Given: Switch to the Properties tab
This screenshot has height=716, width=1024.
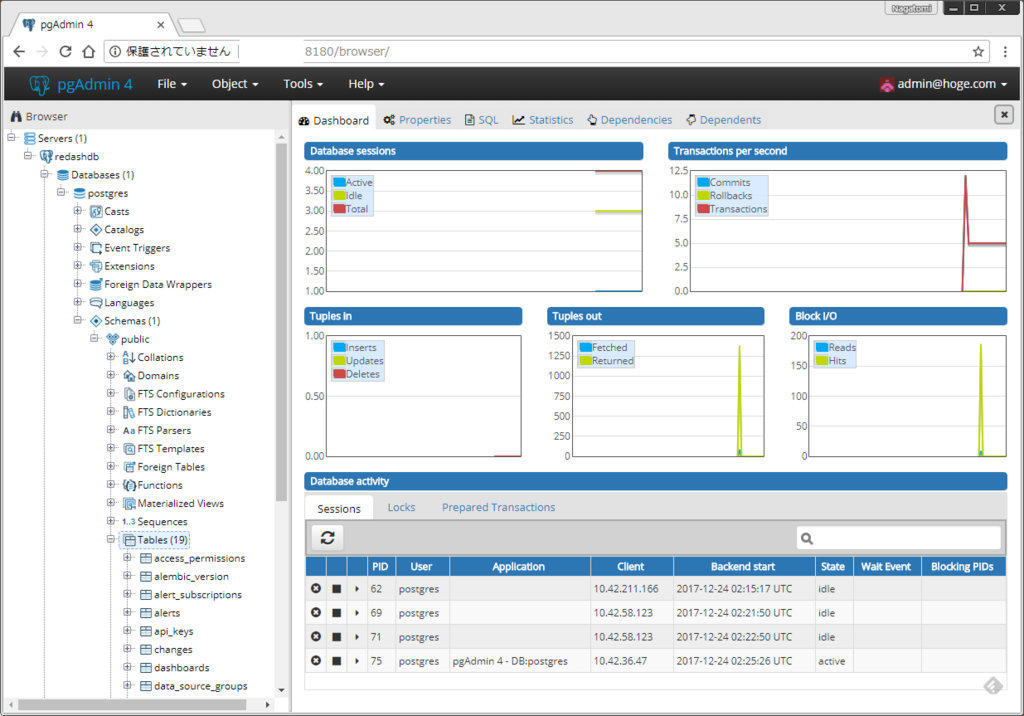Looking at the screenshot, I should (x=417, y=120).
